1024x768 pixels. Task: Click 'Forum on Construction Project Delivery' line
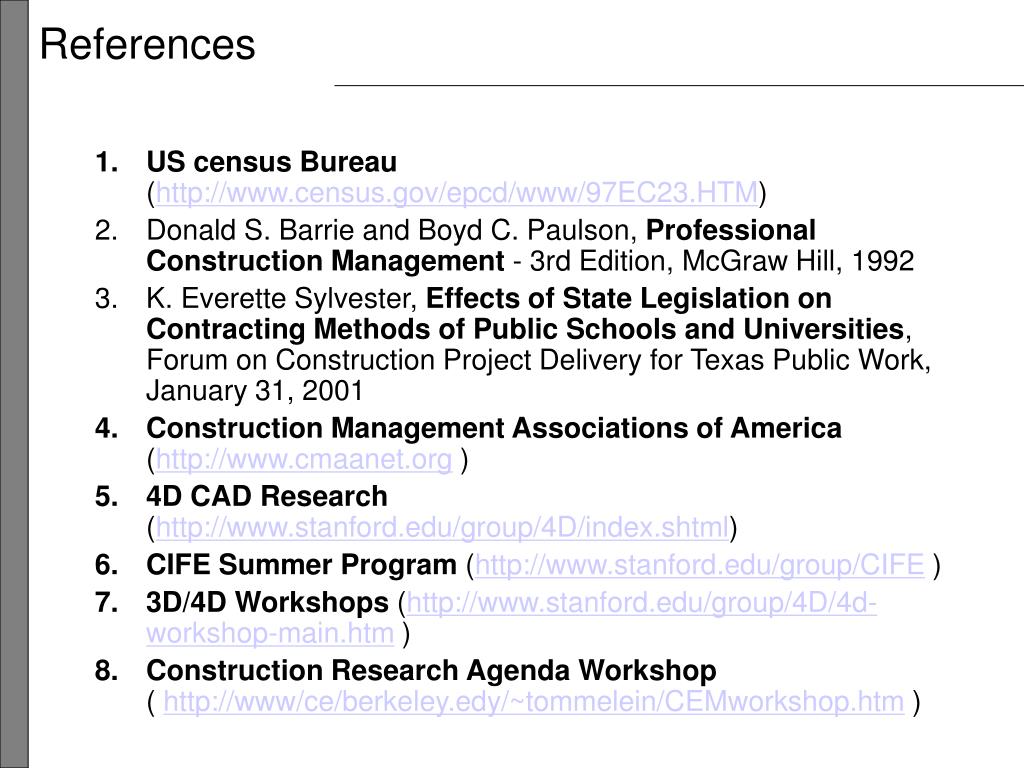coord(539,360)
